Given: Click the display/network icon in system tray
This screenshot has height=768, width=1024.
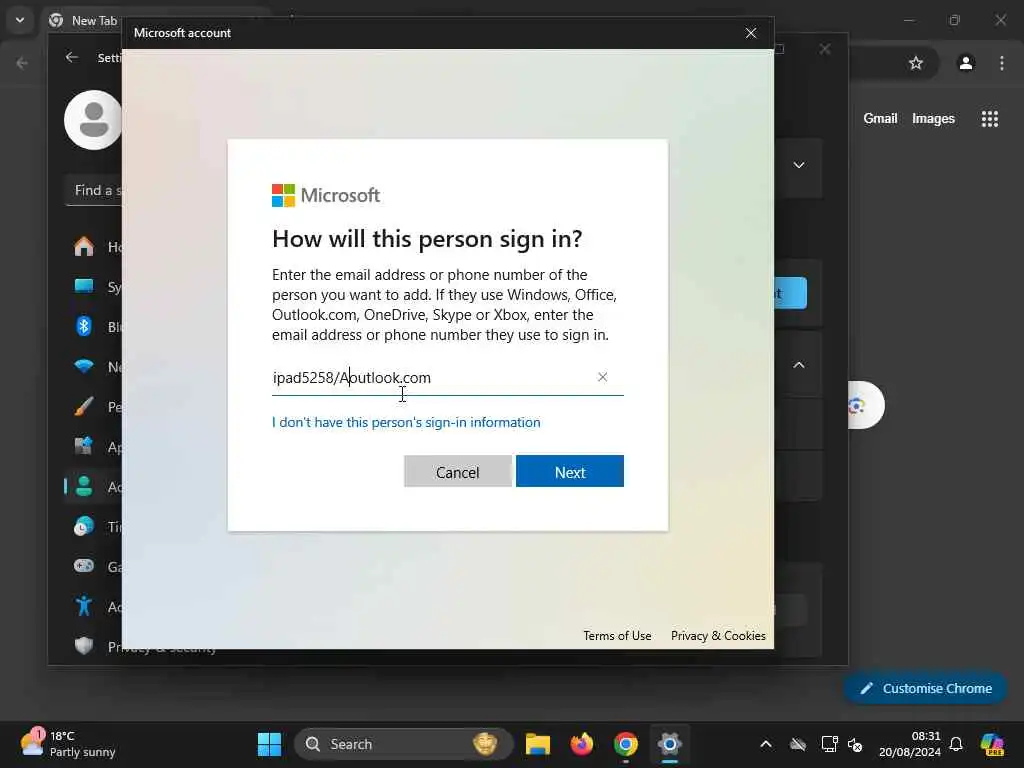Looking at the screenshot, I should click(x=829, y=744).
